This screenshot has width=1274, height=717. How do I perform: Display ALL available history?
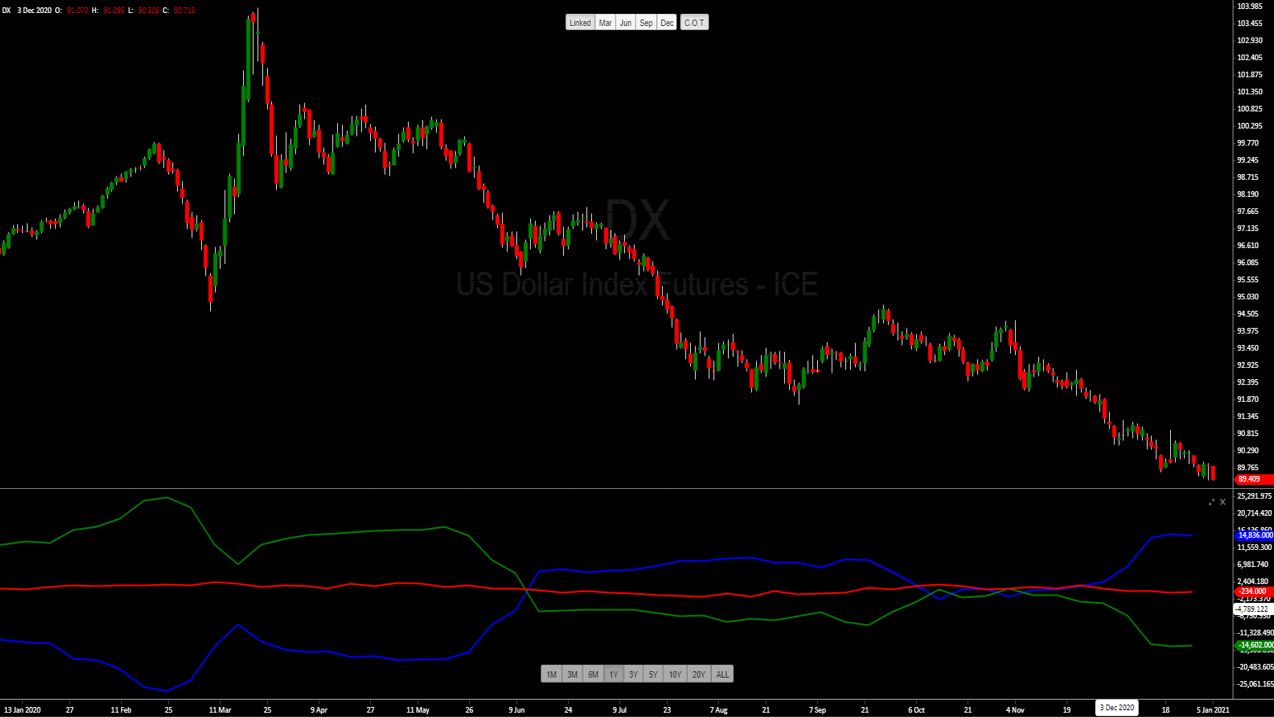(722, 674)
